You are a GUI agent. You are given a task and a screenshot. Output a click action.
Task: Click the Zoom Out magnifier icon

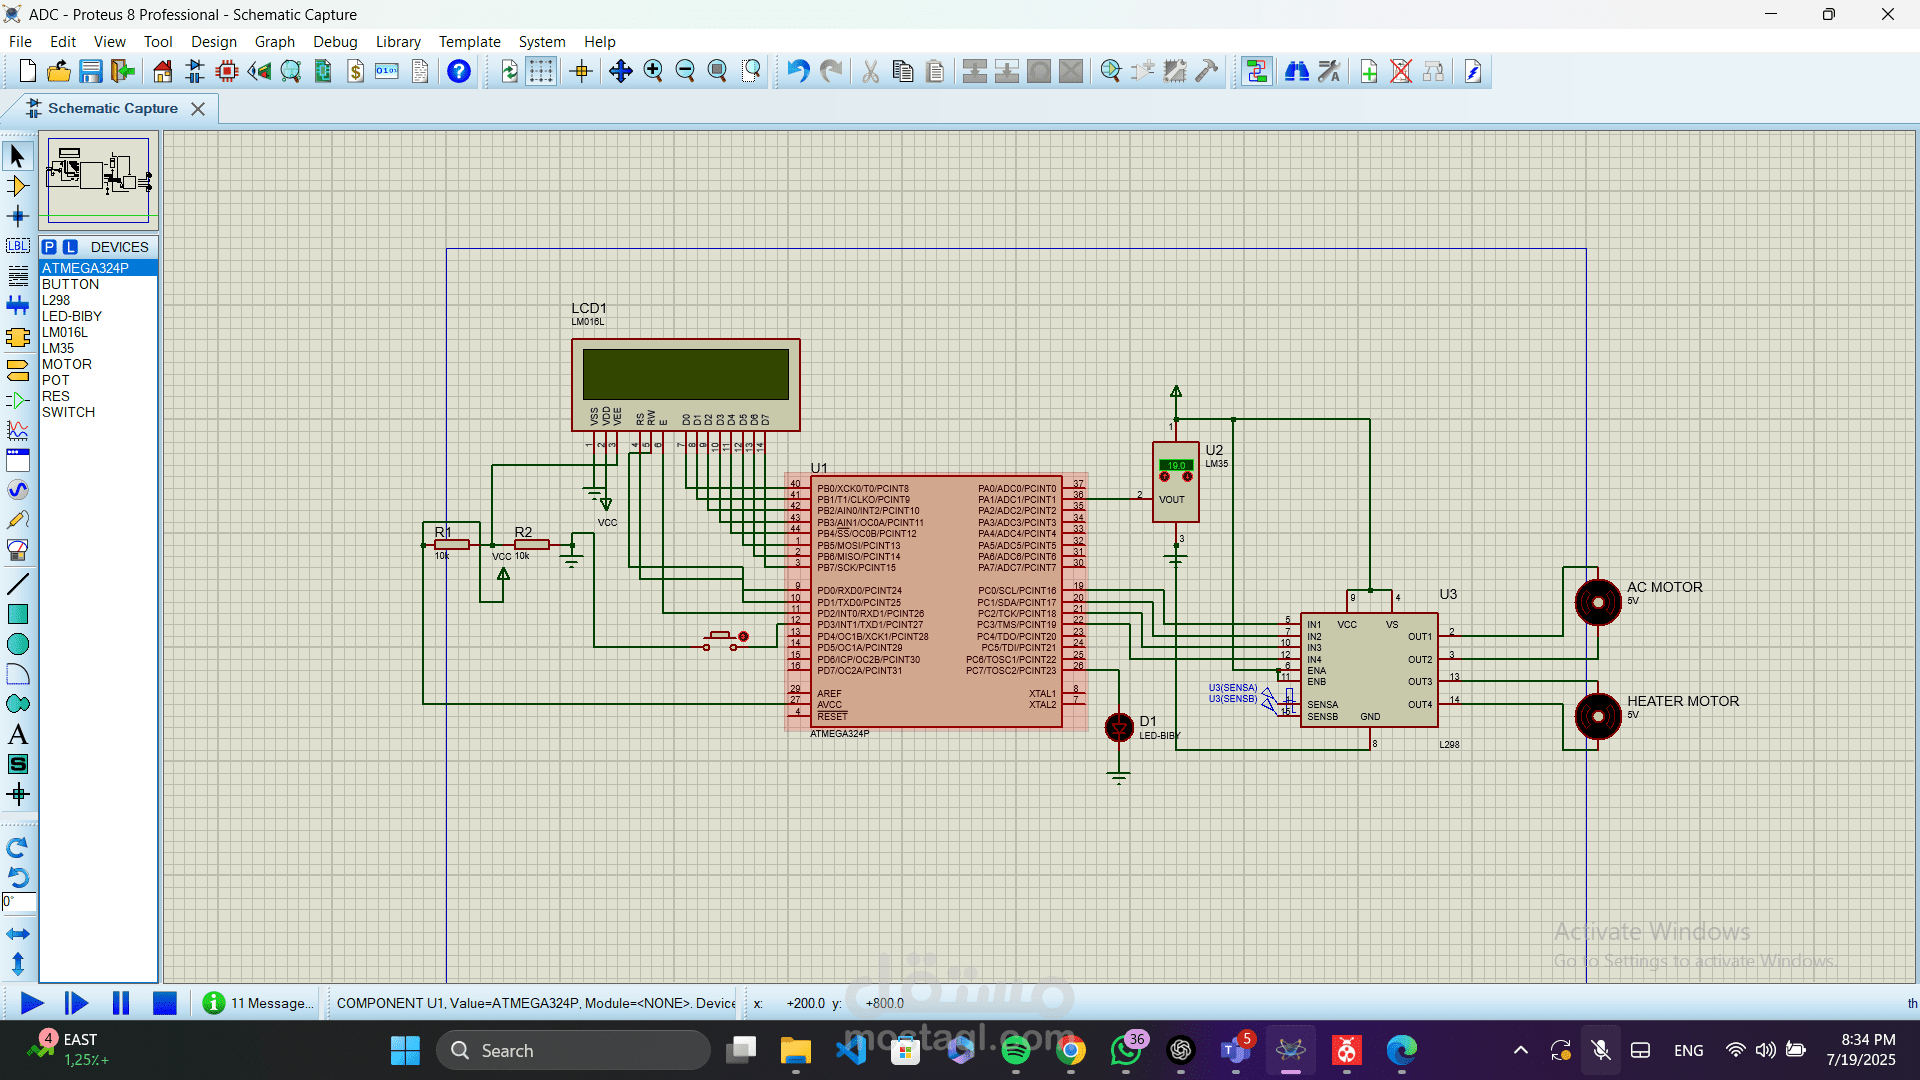click(685, 71)
